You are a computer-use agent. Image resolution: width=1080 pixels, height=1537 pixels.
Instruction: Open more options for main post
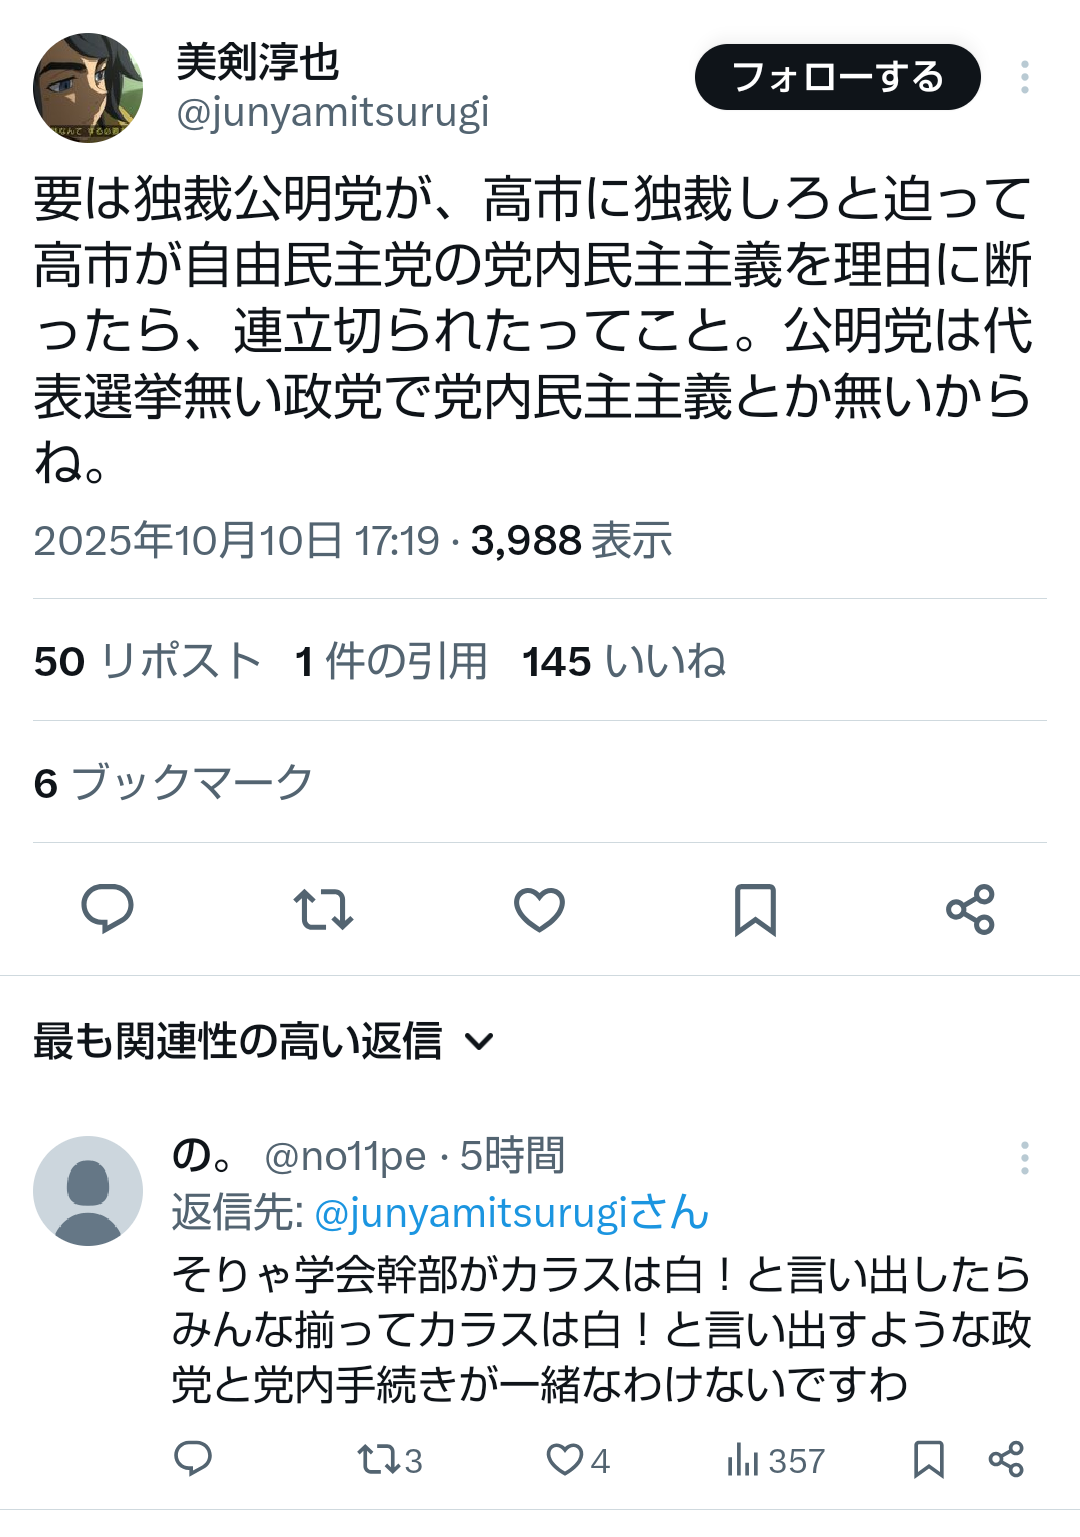pyautogui.click(x=1024, y=77)
